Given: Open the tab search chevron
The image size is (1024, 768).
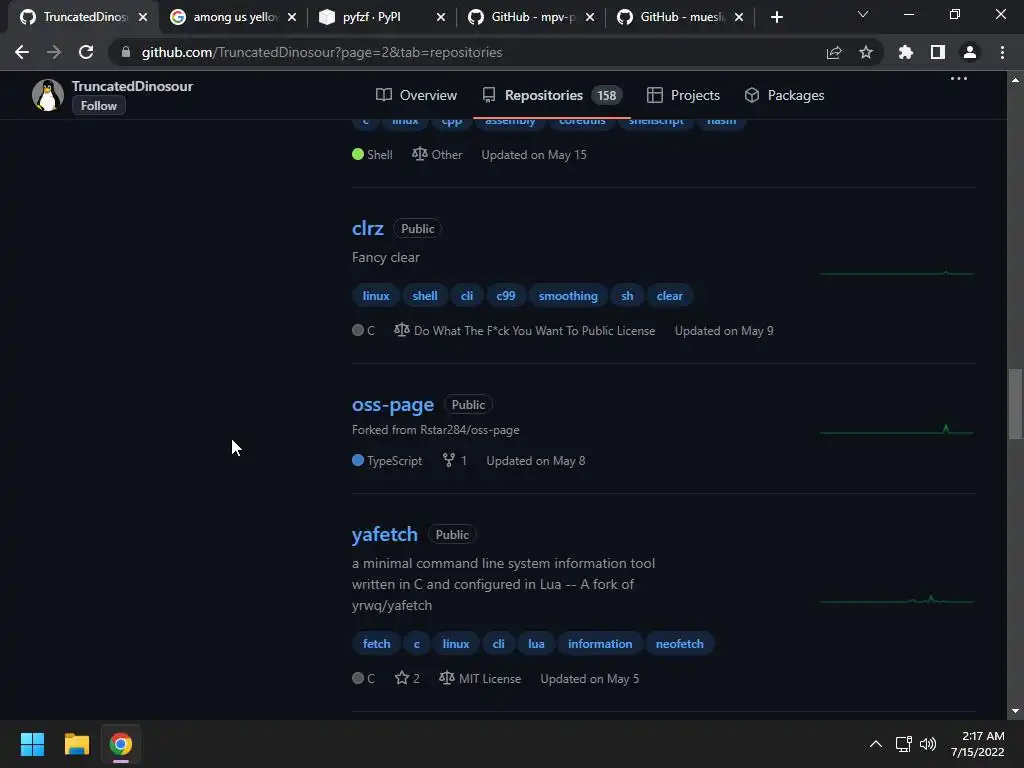Looking at the screenshot, I should [x=863, y=14].
